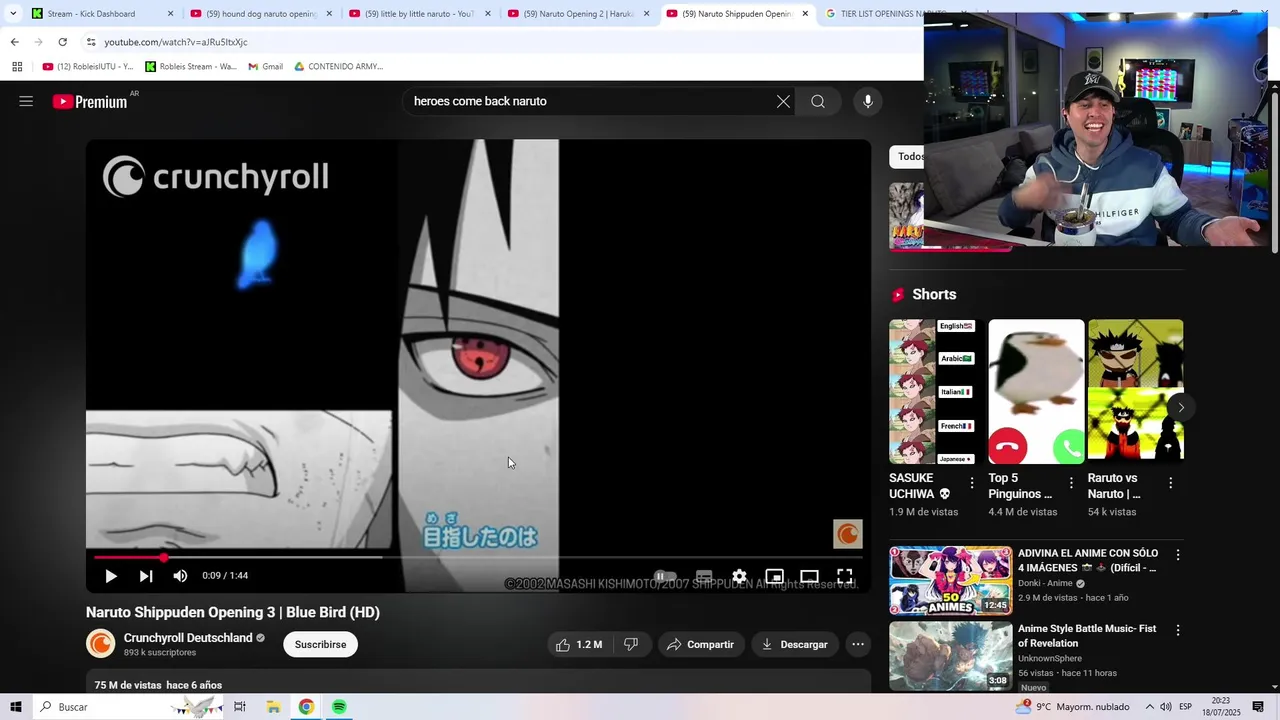Viewport: 1280px width, 720px height.
Task: Dislike the video
Action: [631, 645]
